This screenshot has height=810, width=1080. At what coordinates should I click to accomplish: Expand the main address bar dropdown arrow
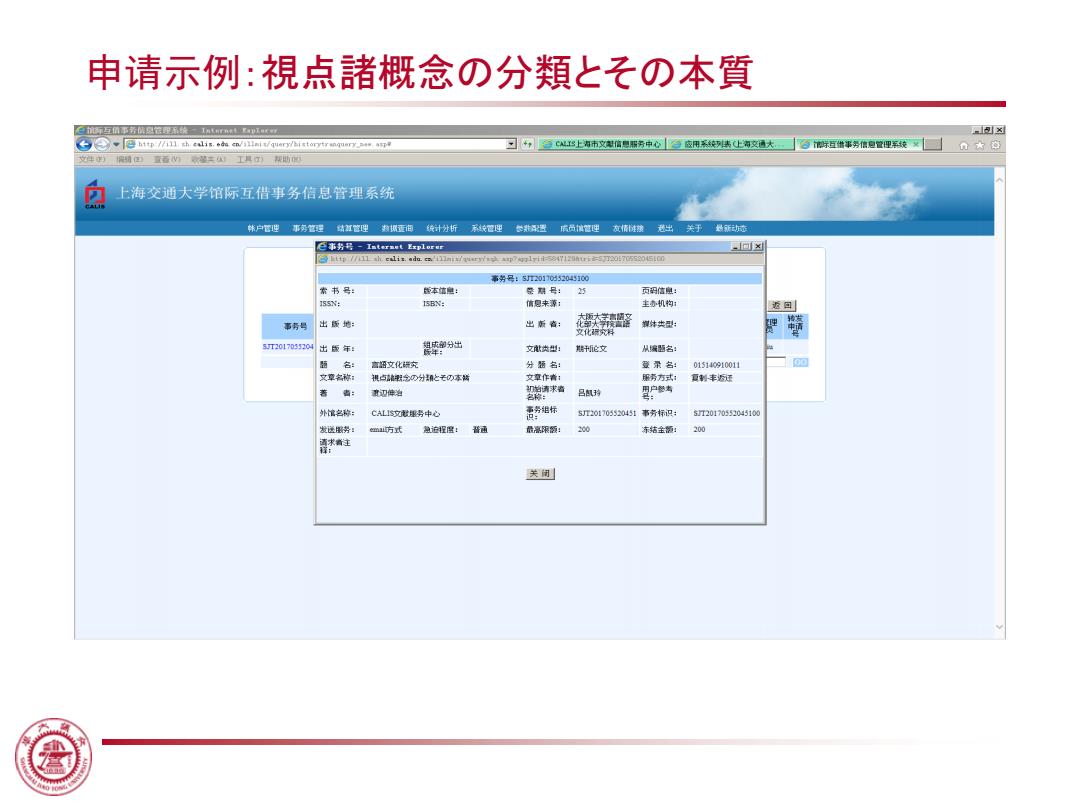click(511, 144)
